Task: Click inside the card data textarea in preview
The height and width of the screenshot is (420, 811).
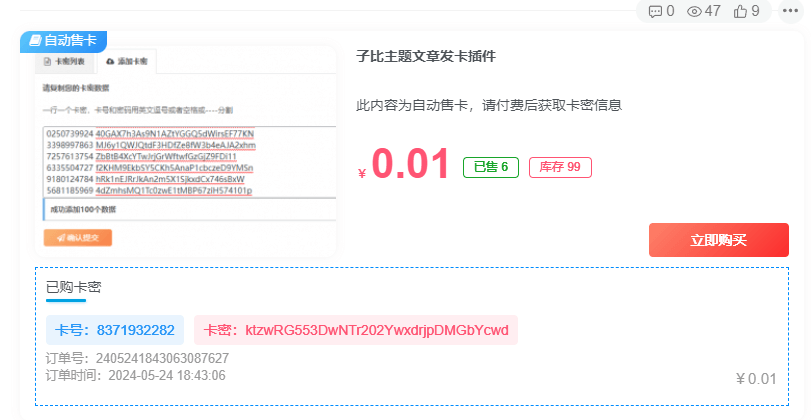Action: [x=189, y=161]
